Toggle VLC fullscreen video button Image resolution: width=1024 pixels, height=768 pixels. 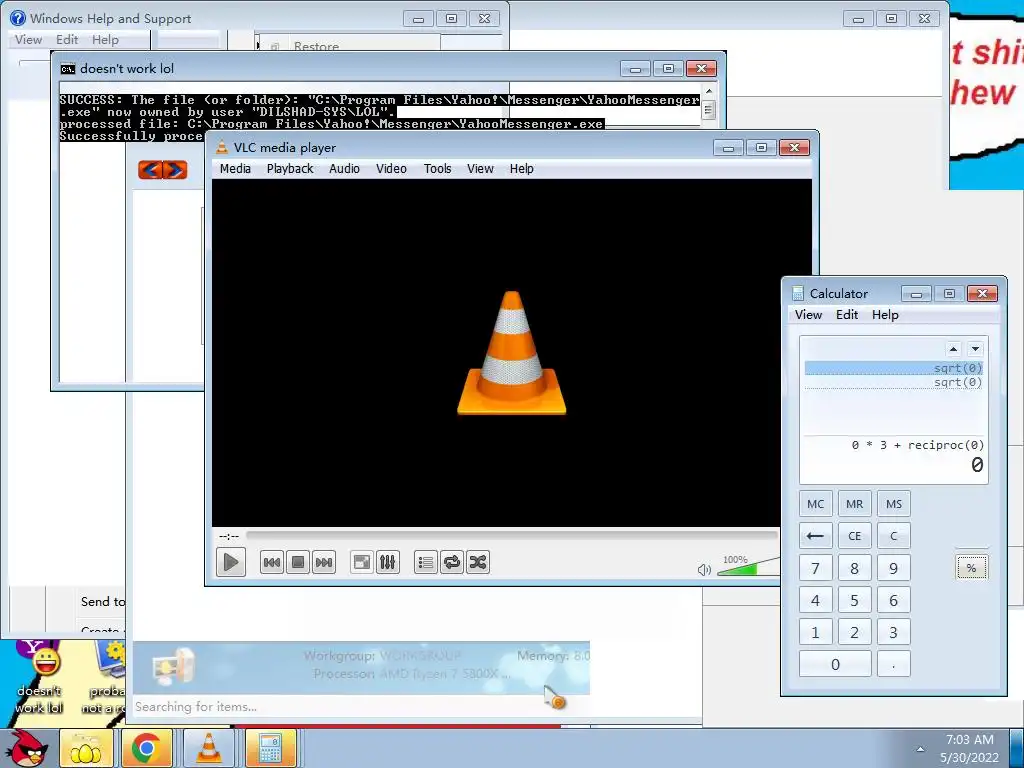[x=361, y=562]
